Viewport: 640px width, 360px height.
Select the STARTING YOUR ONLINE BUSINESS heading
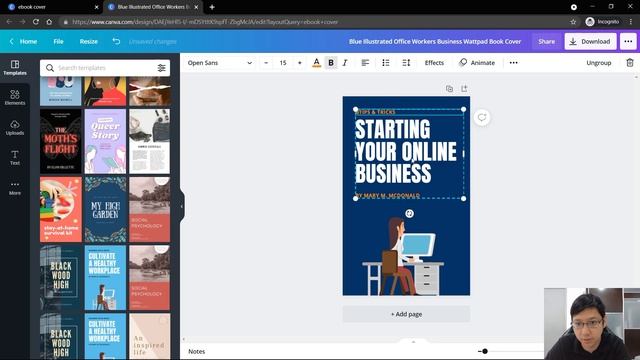[406, 151]
